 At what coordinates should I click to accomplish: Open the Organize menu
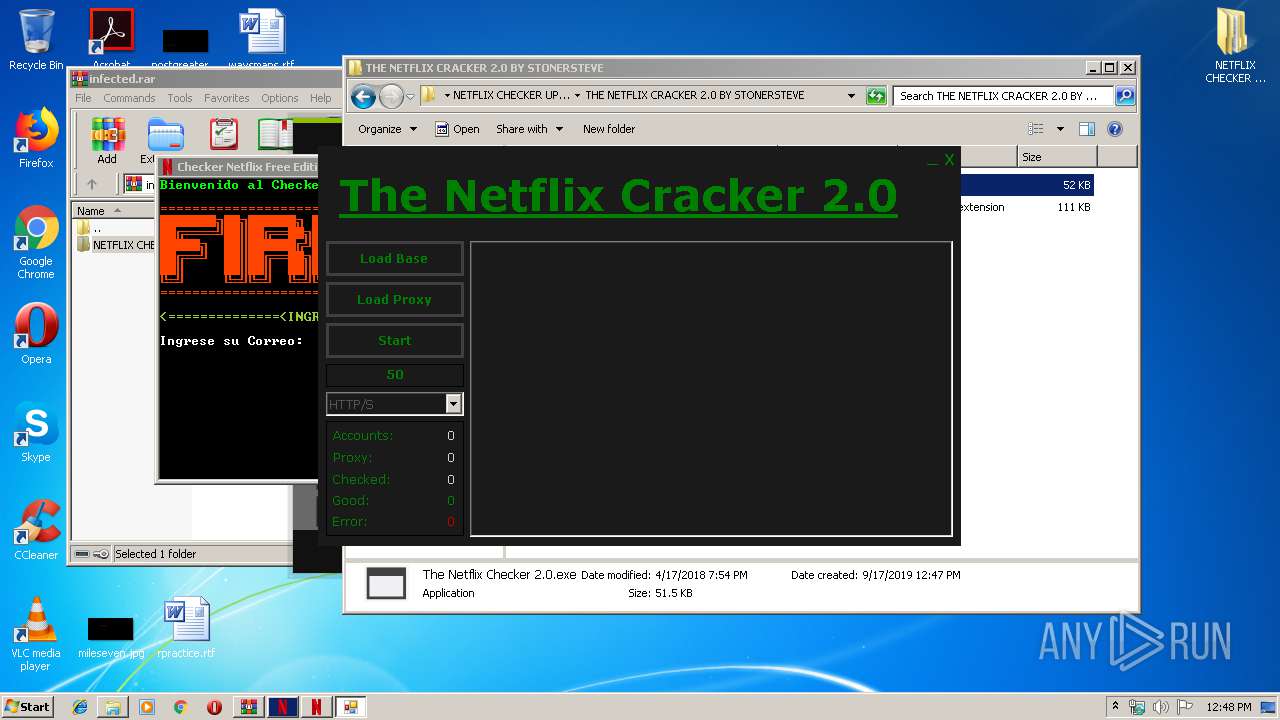387,129
